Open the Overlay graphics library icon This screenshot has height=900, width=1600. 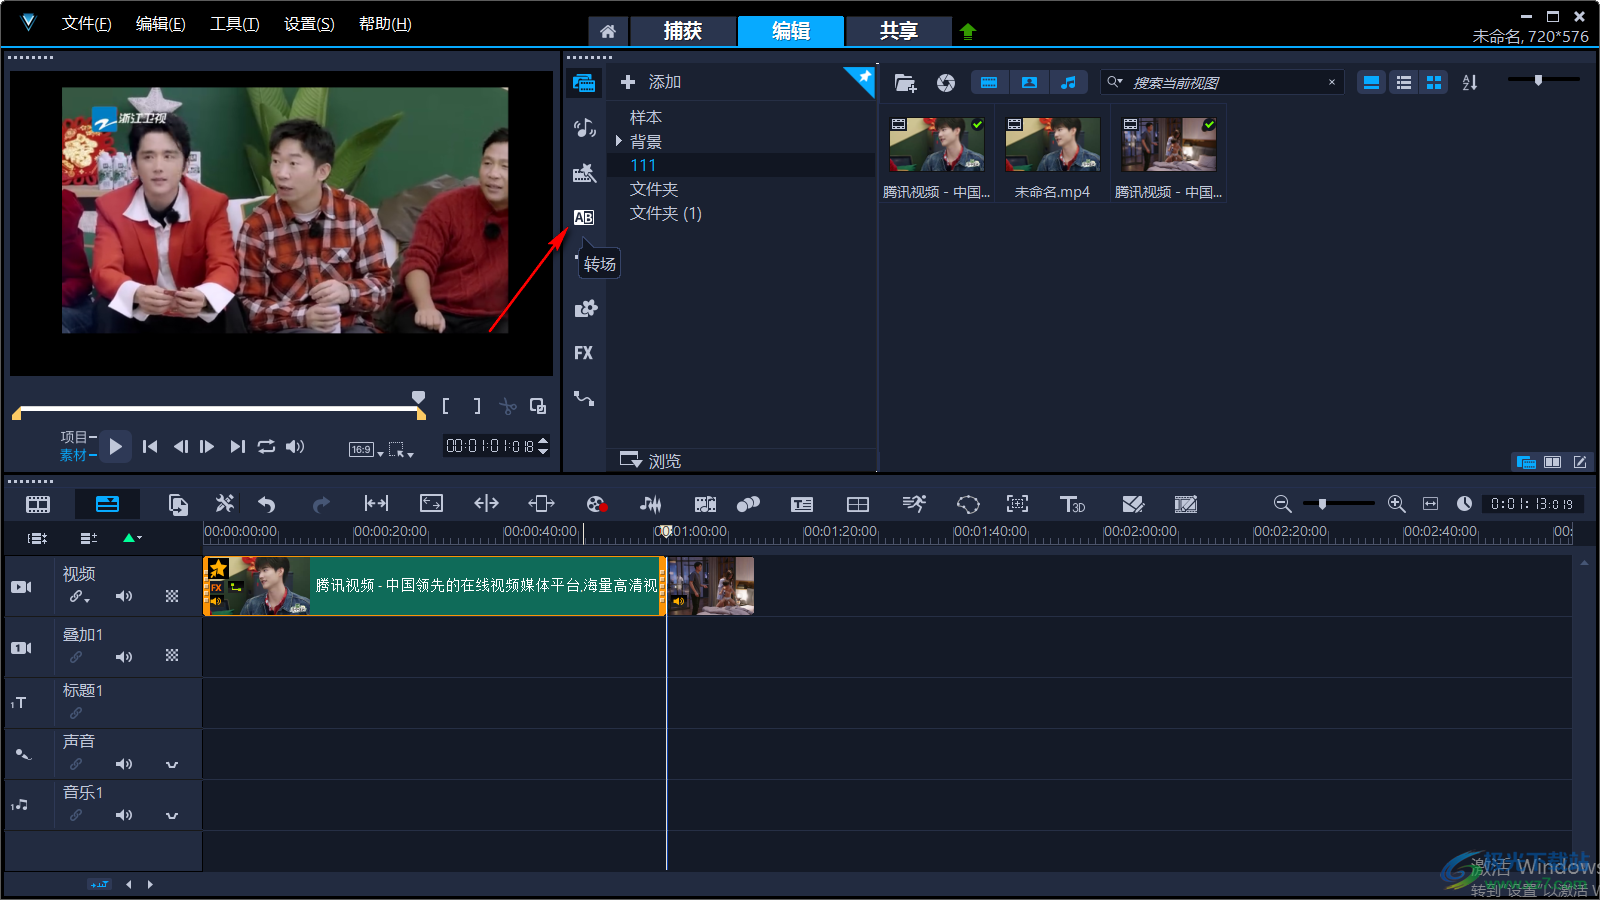tap(585, 309)
